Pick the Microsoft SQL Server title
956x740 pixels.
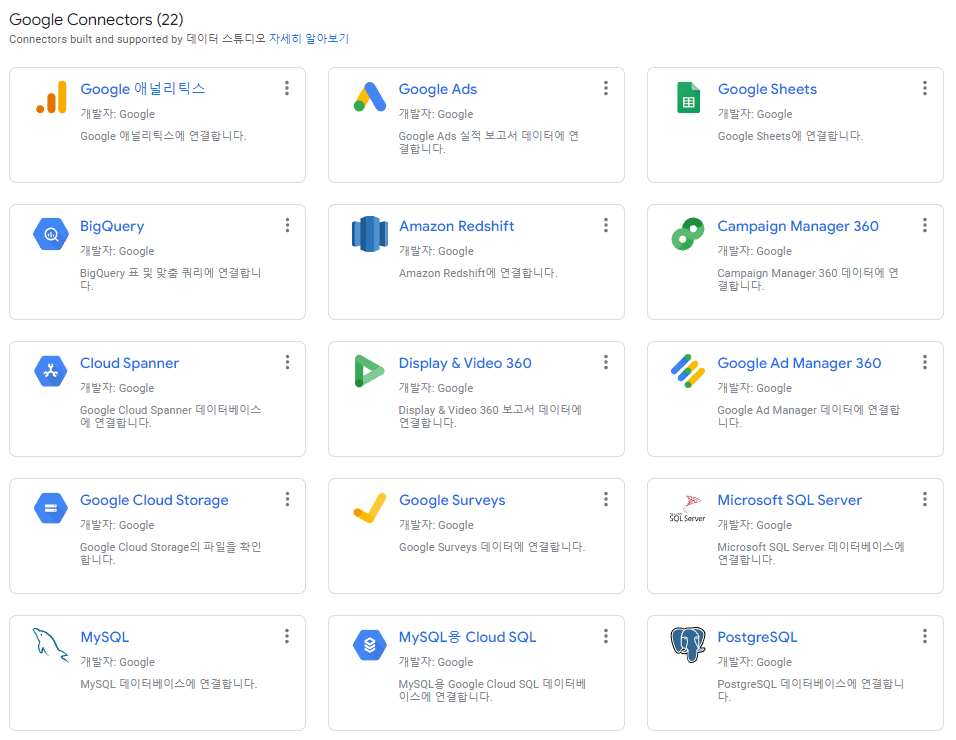pos(790,500)
